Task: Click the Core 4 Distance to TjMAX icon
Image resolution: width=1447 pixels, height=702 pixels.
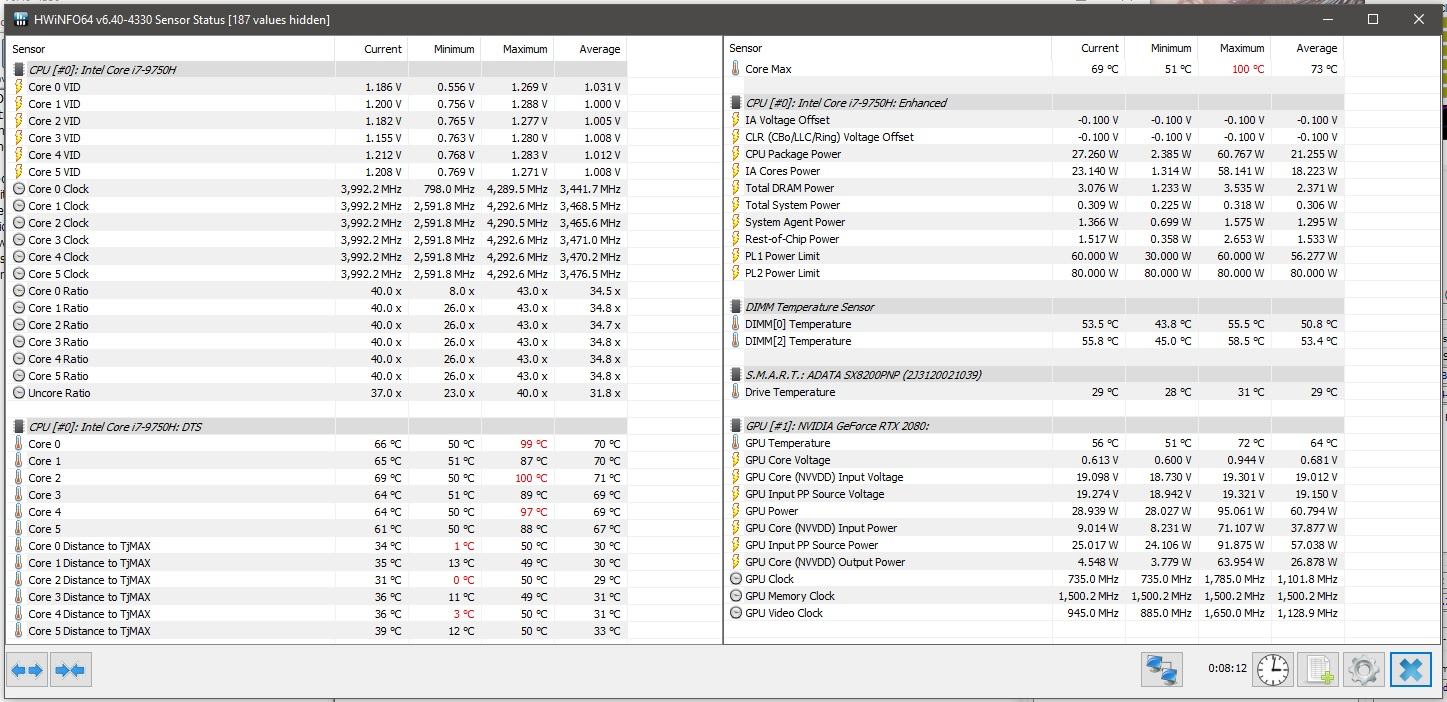Action: coord(19,614)
